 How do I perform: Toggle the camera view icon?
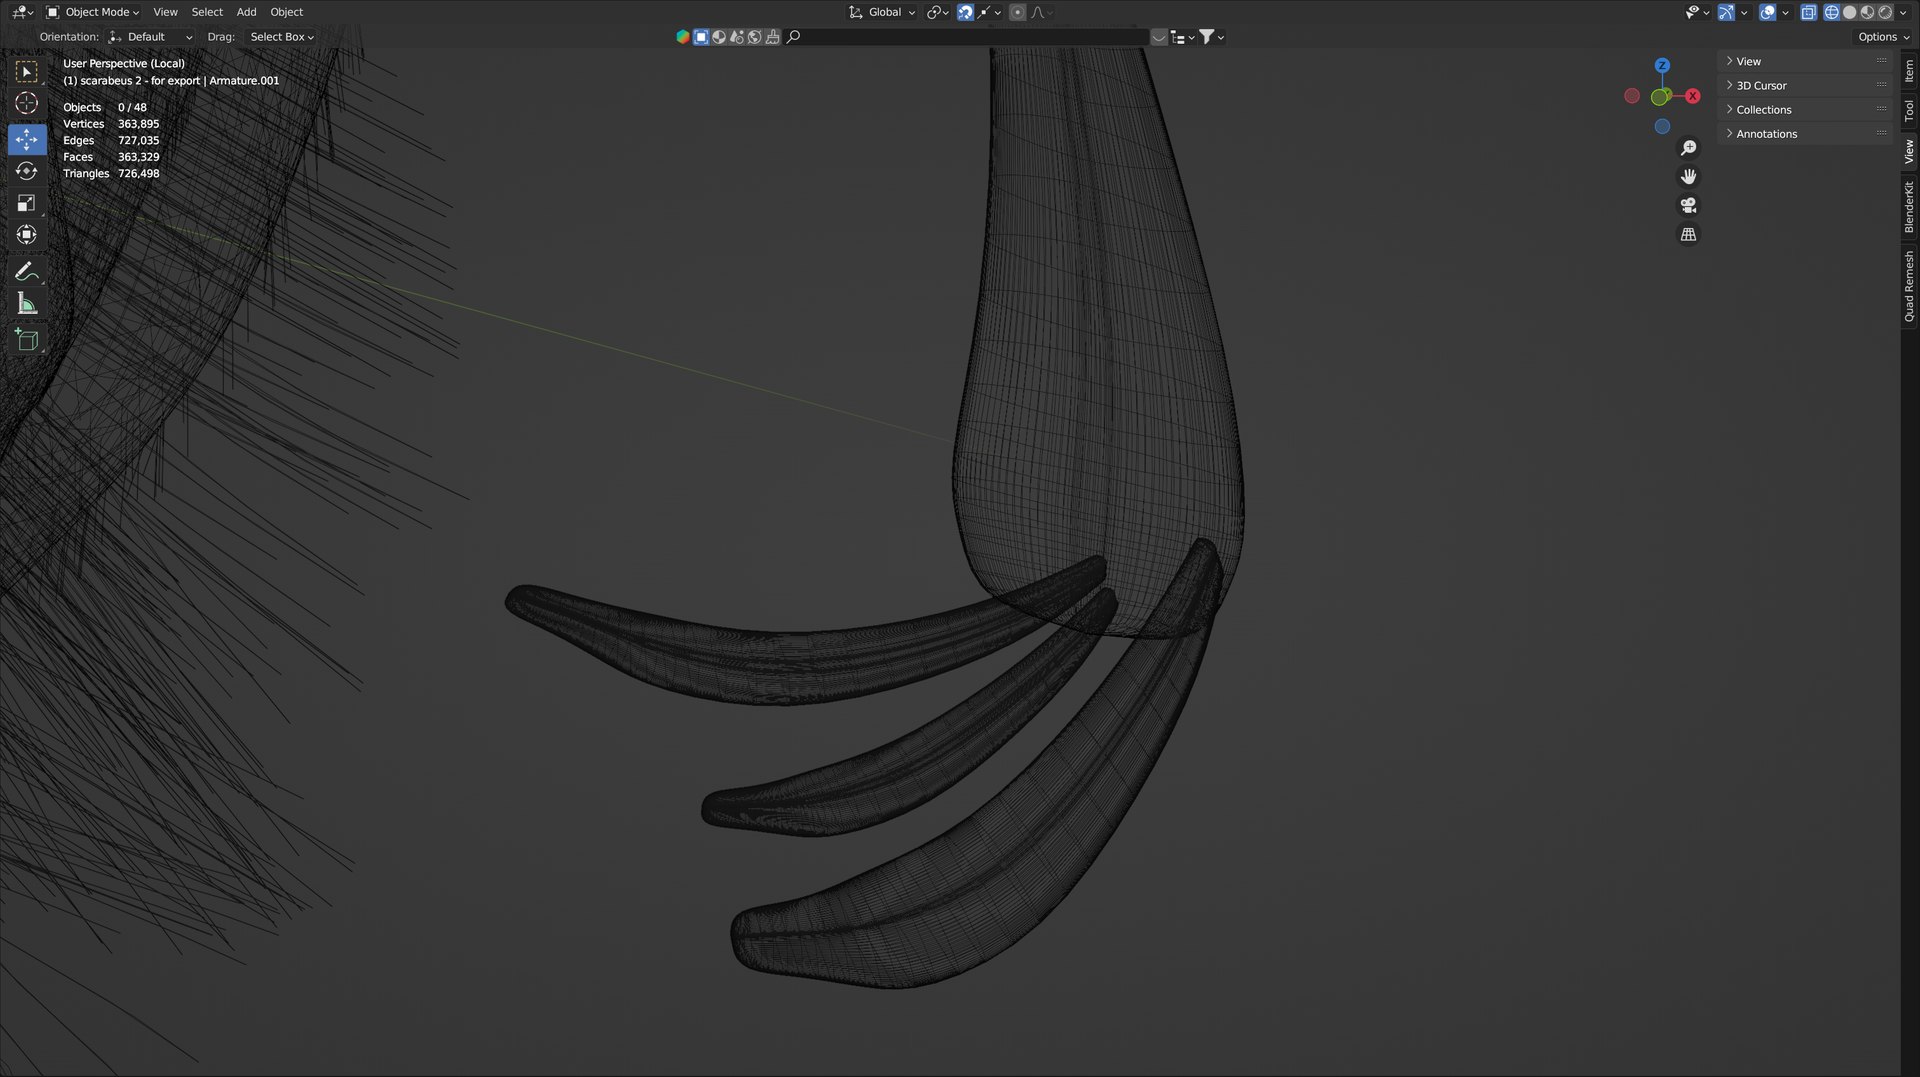click(1688, 205)
